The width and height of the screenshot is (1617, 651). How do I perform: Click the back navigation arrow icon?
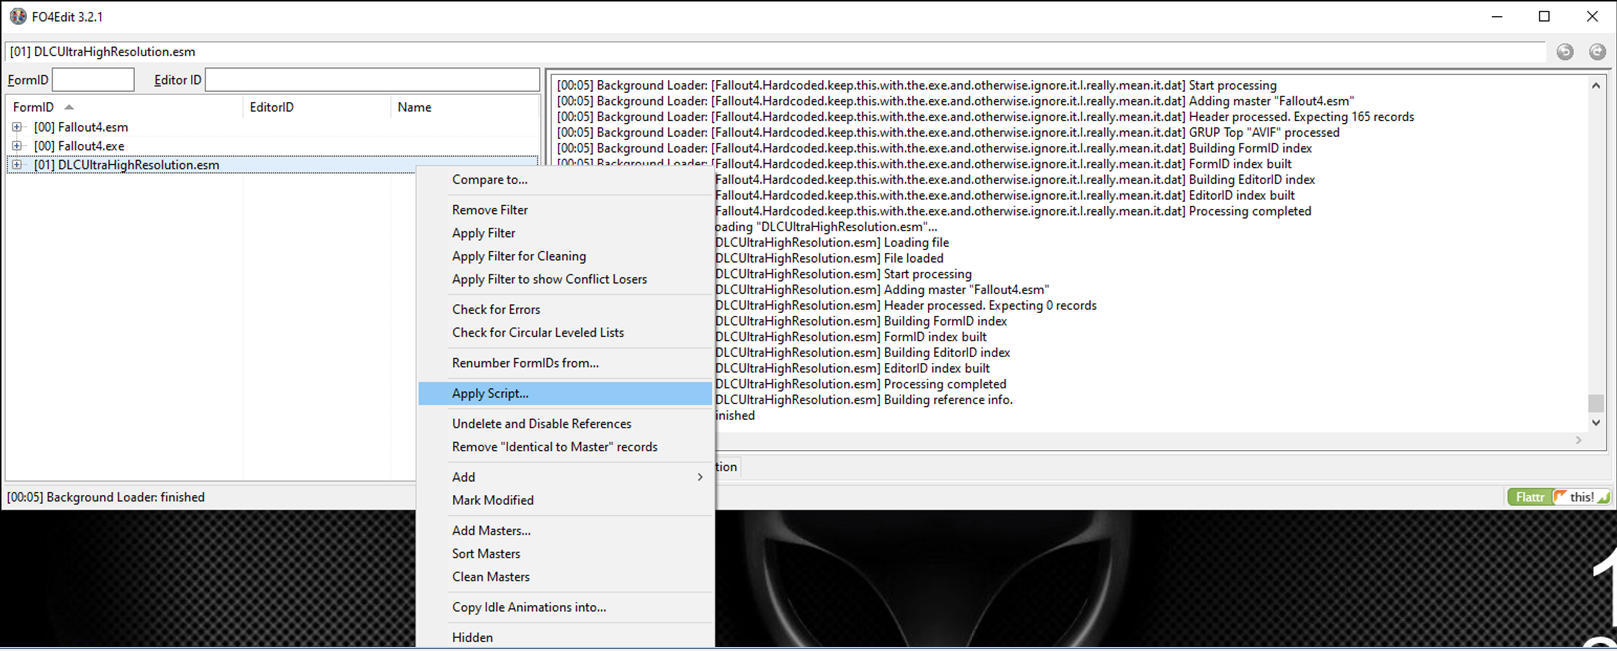tap(1565, 52)
